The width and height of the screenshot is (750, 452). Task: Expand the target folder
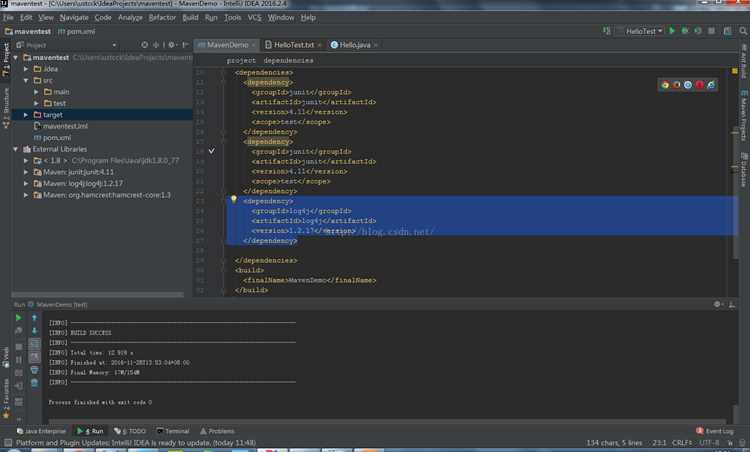[x=26, y=115]
